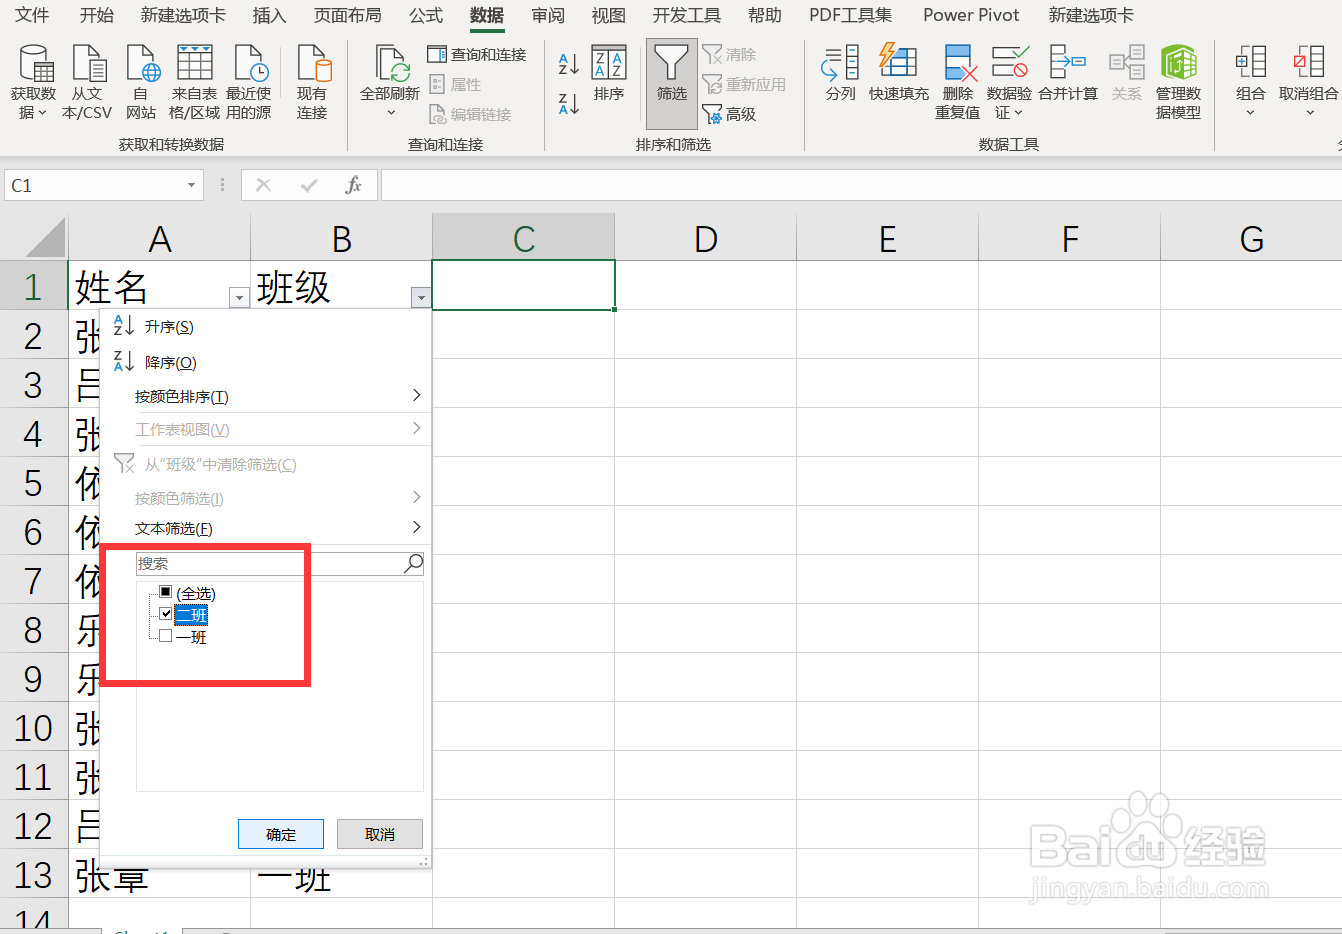
Task: Open the 获取数据 (Get Data) tool
Action: pos(33,82)
